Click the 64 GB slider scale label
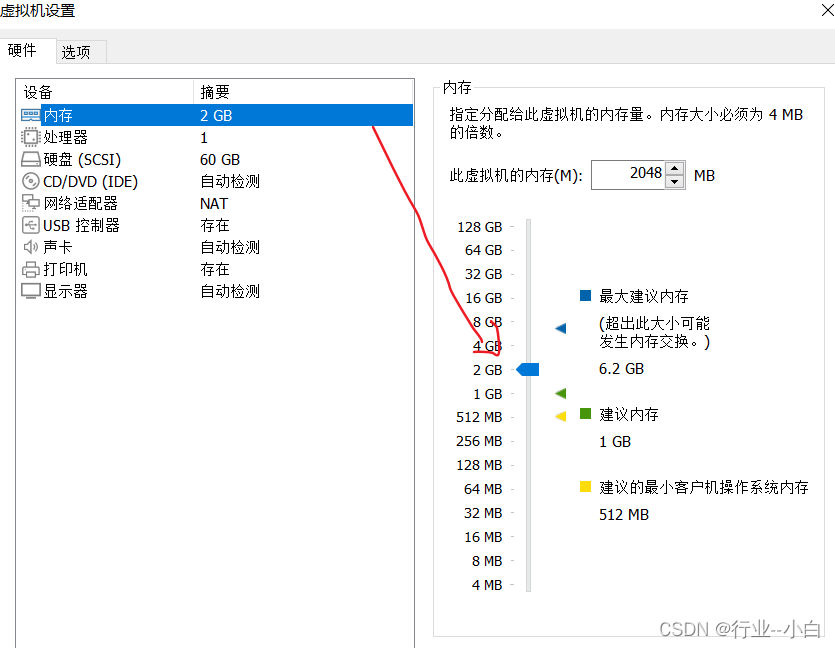 (483, 250)
